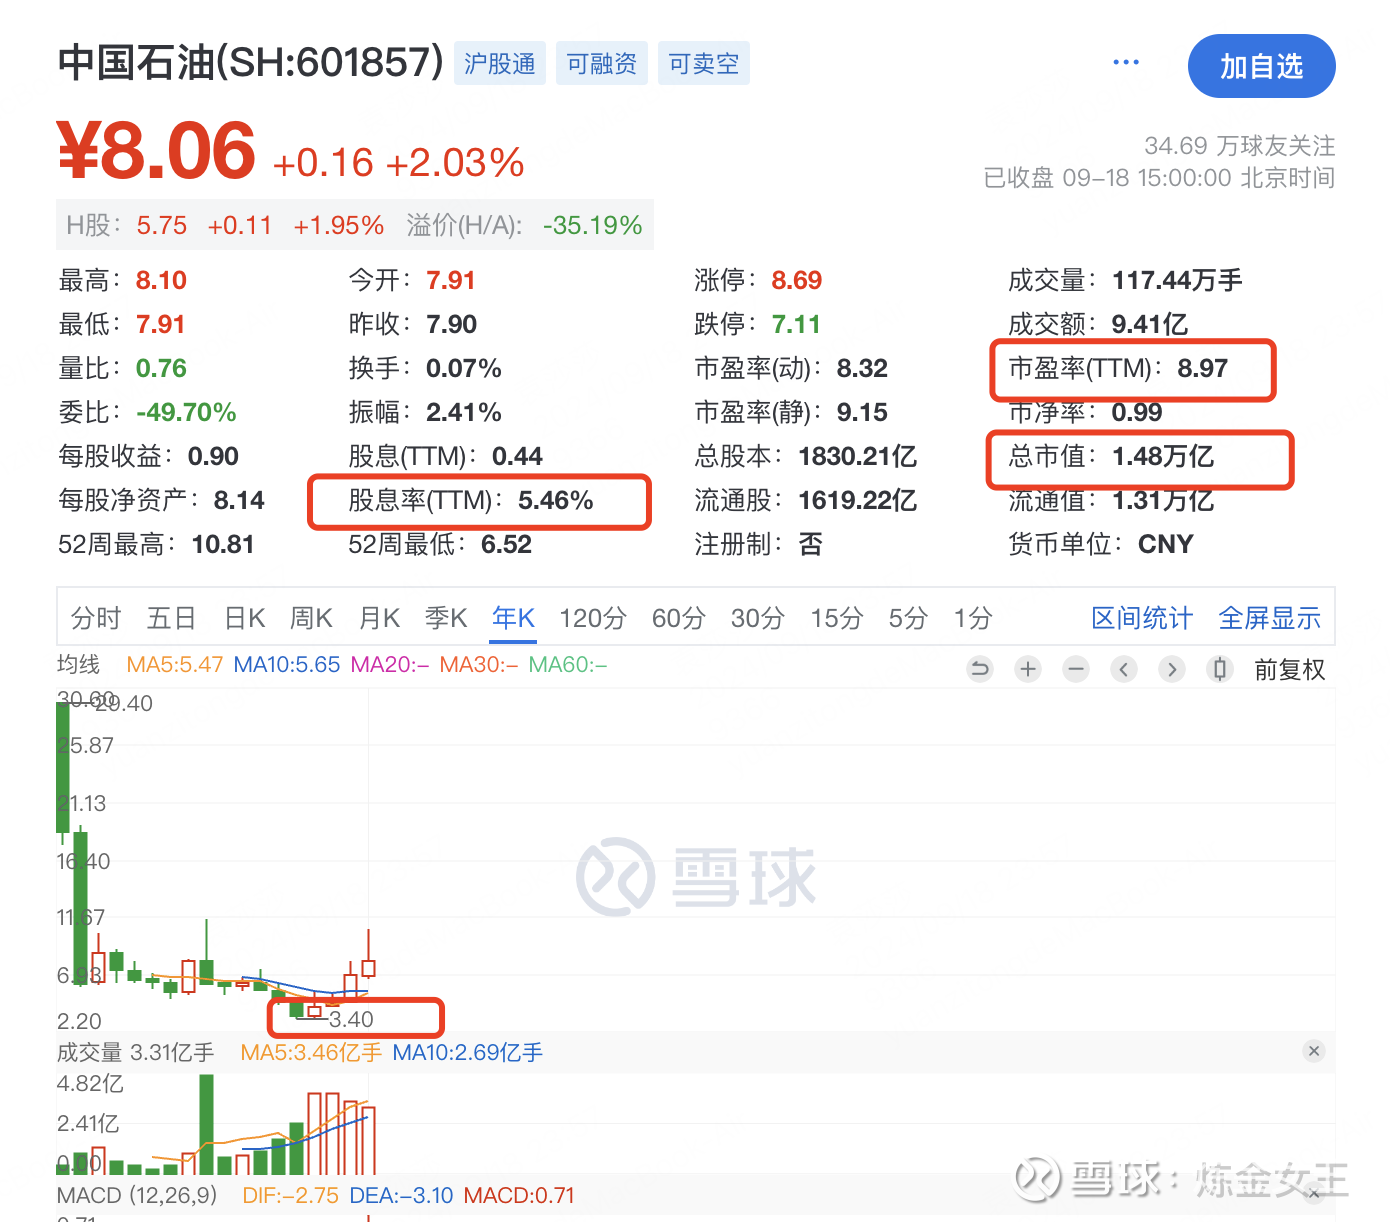Click the 可卖空 tag
This screenshot has width=1390, height=1222.
(x=704, y=64)
